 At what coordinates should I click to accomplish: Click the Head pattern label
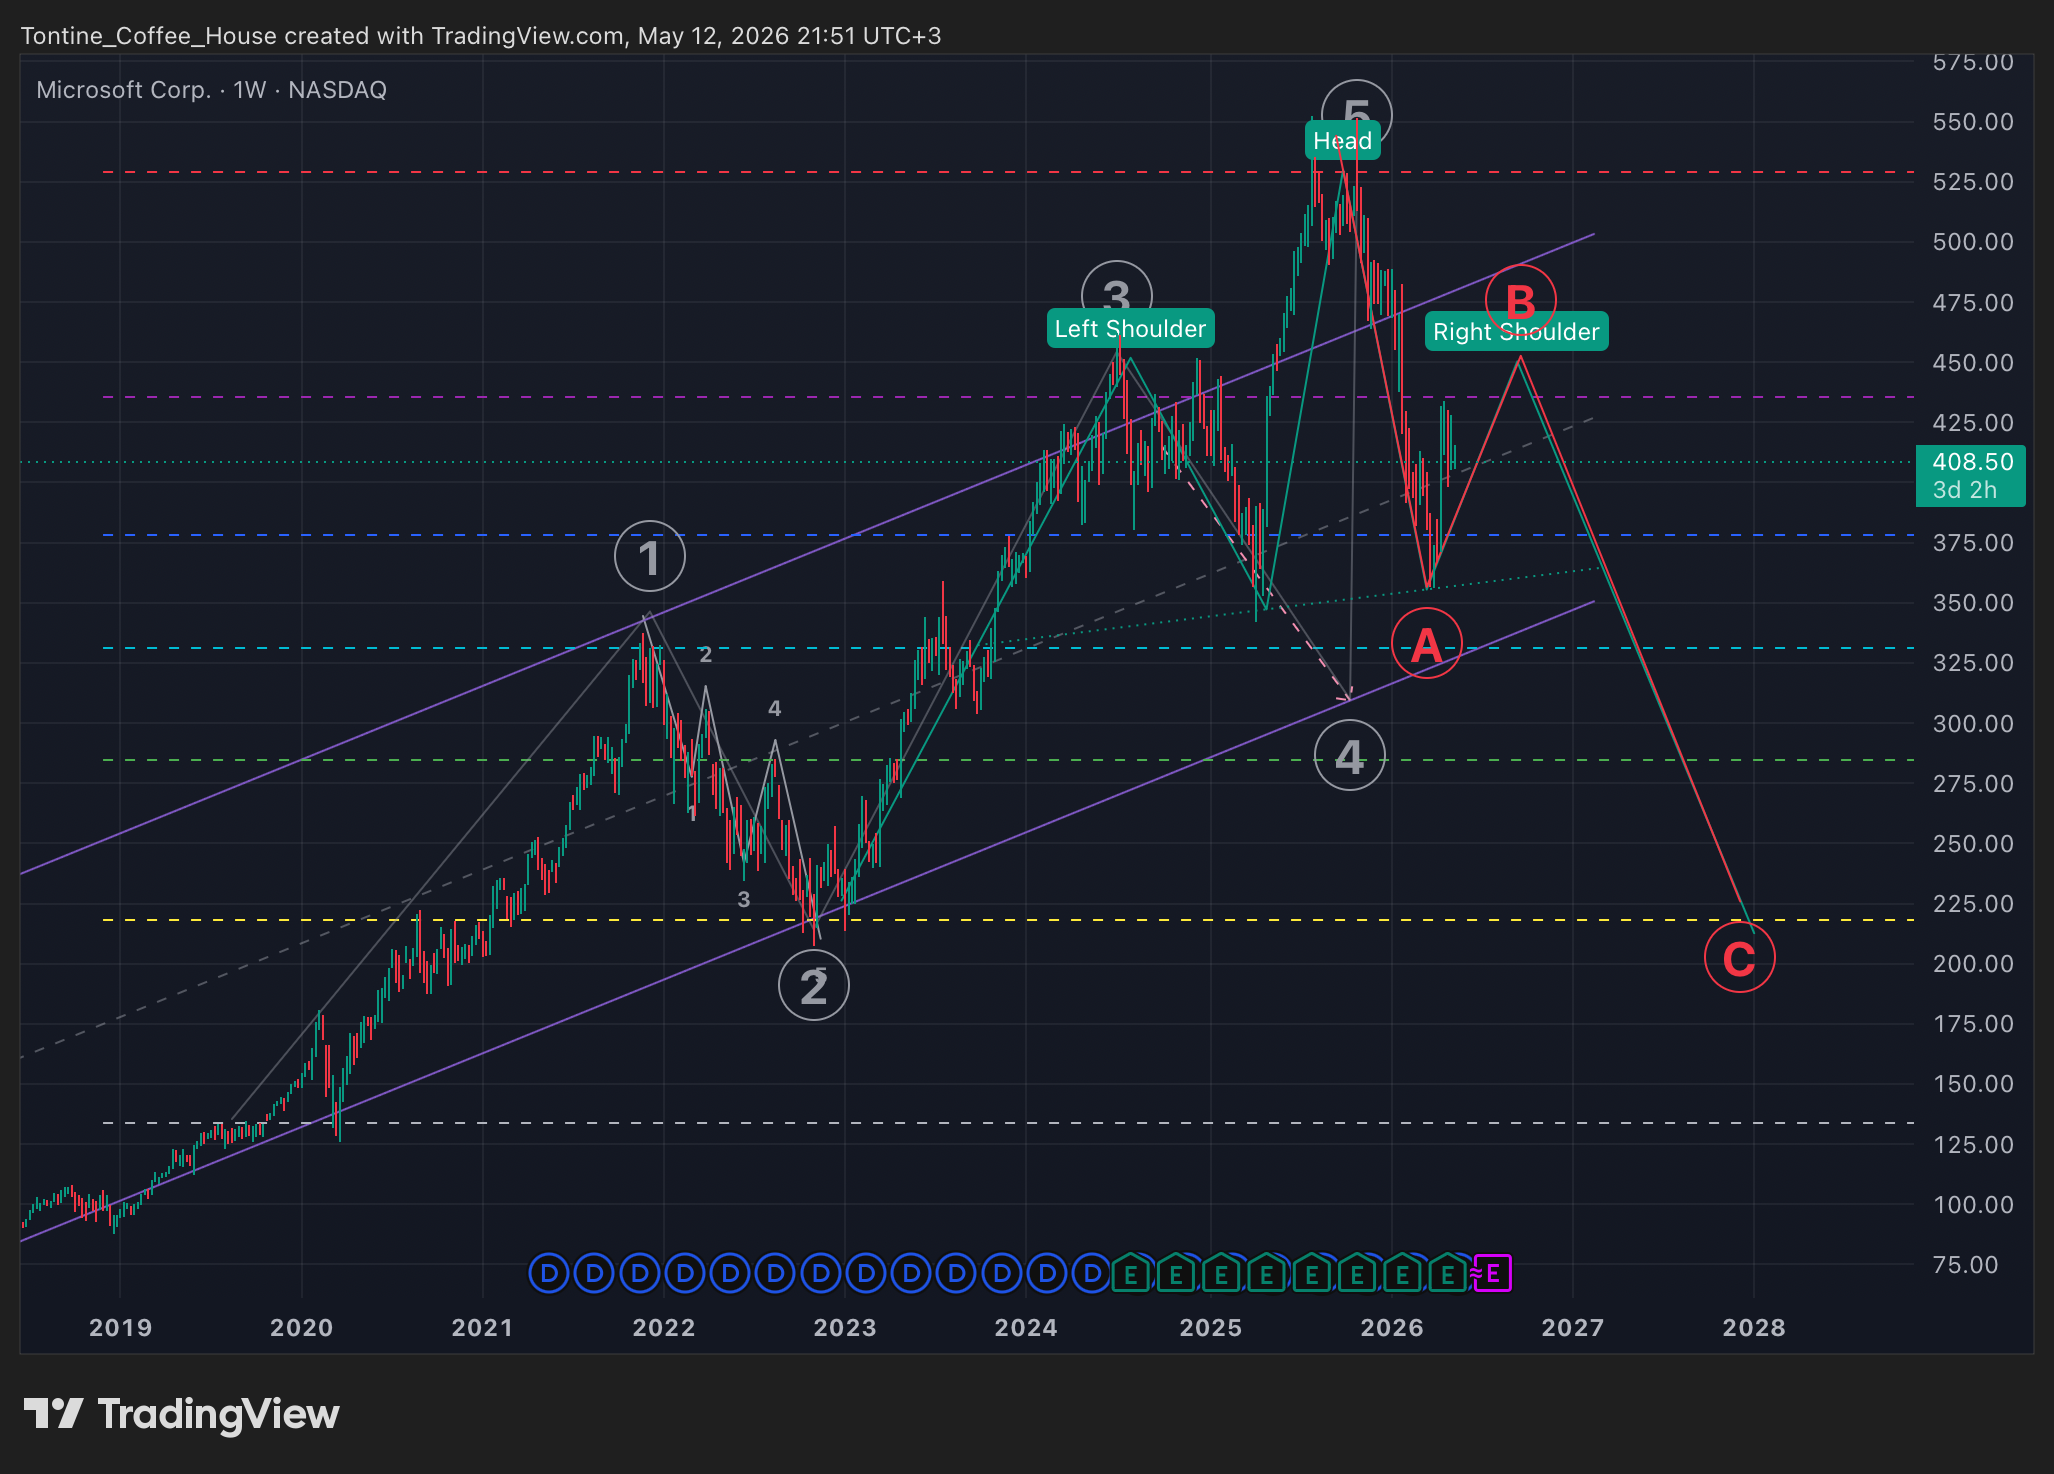pyautogui.click(x=1343, y=141)
